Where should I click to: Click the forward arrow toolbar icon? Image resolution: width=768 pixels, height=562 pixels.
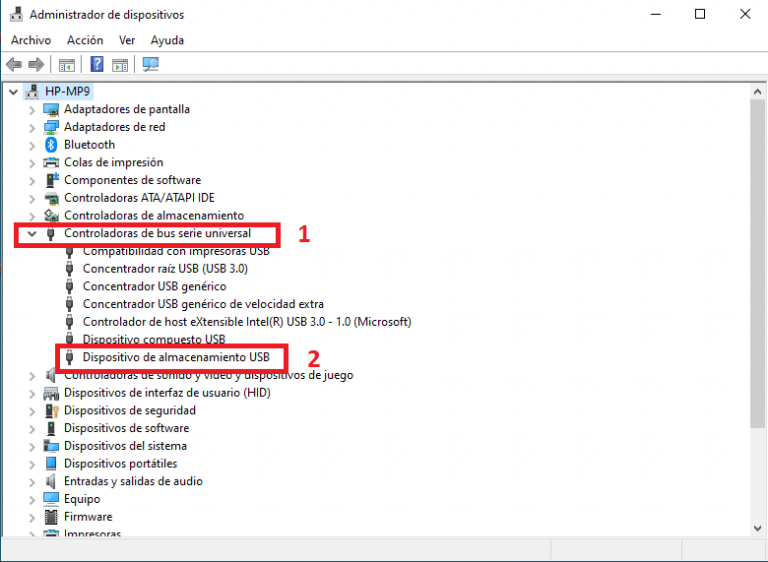pos(36,65)
